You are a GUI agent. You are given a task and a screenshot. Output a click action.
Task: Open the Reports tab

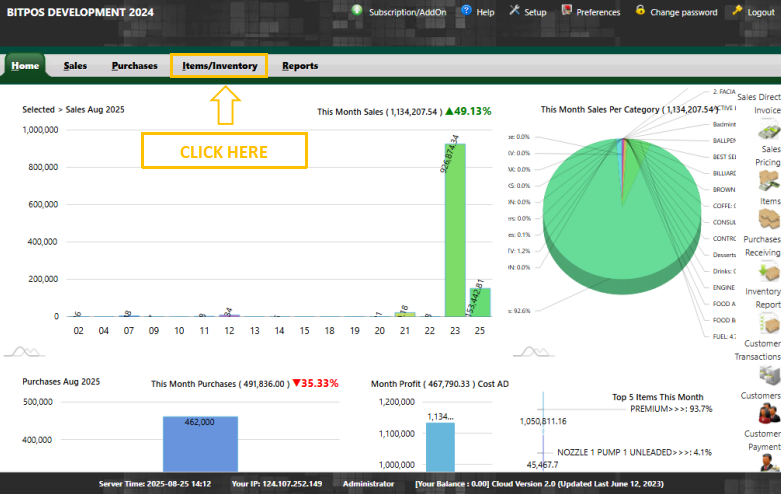[x=300, y=66]
